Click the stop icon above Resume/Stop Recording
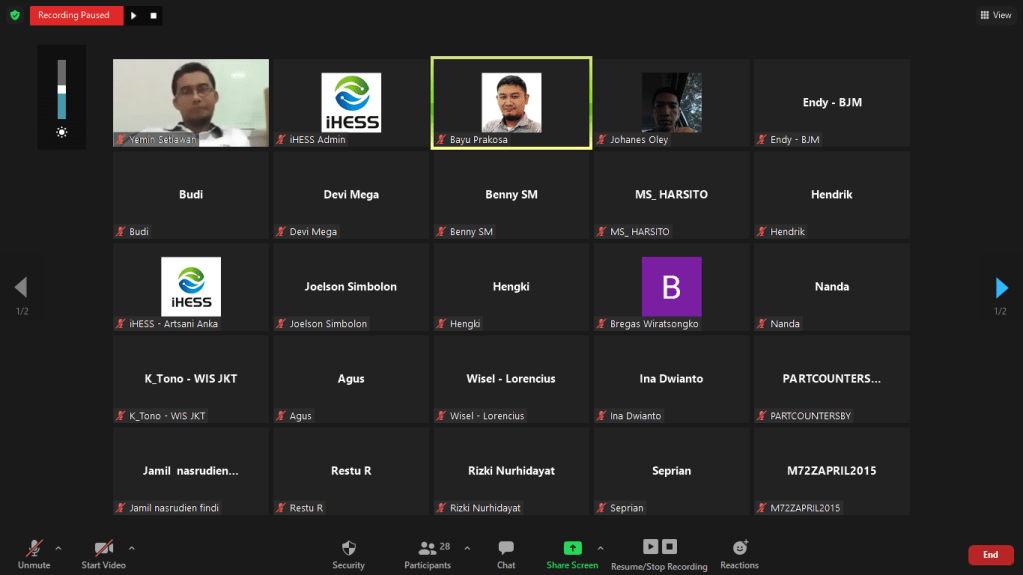 click(670, 546)
